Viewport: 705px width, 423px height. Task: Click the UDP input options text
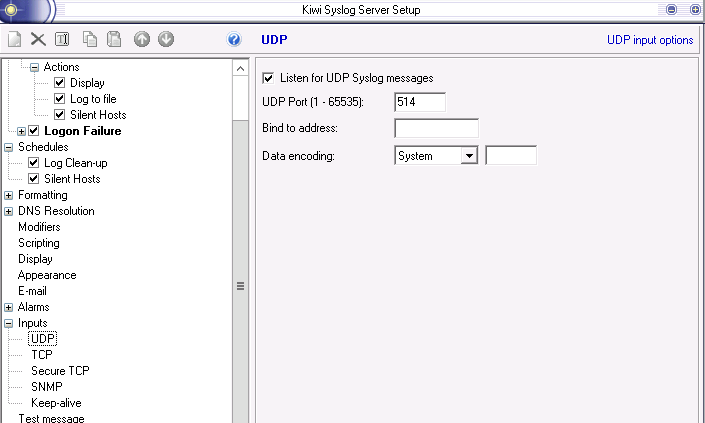point(650,40)
